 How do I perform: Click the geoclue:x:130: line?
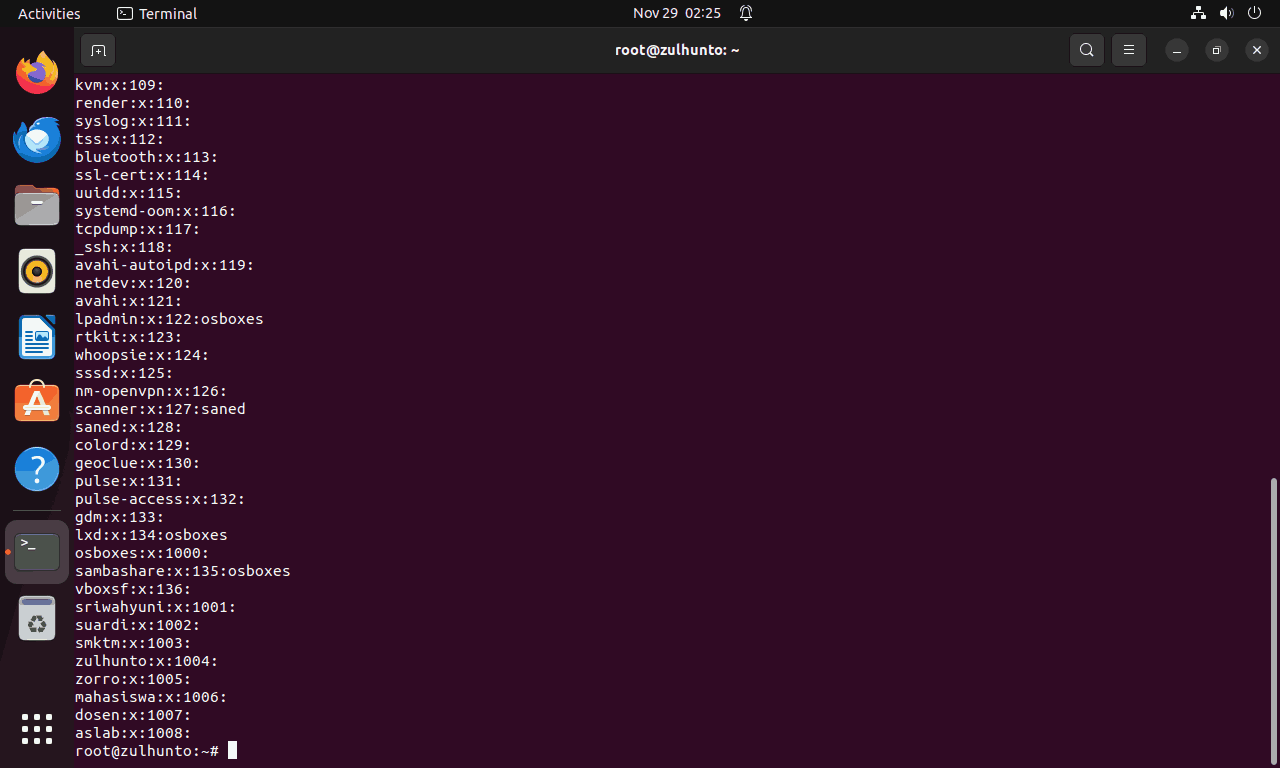tap(137, 463)
